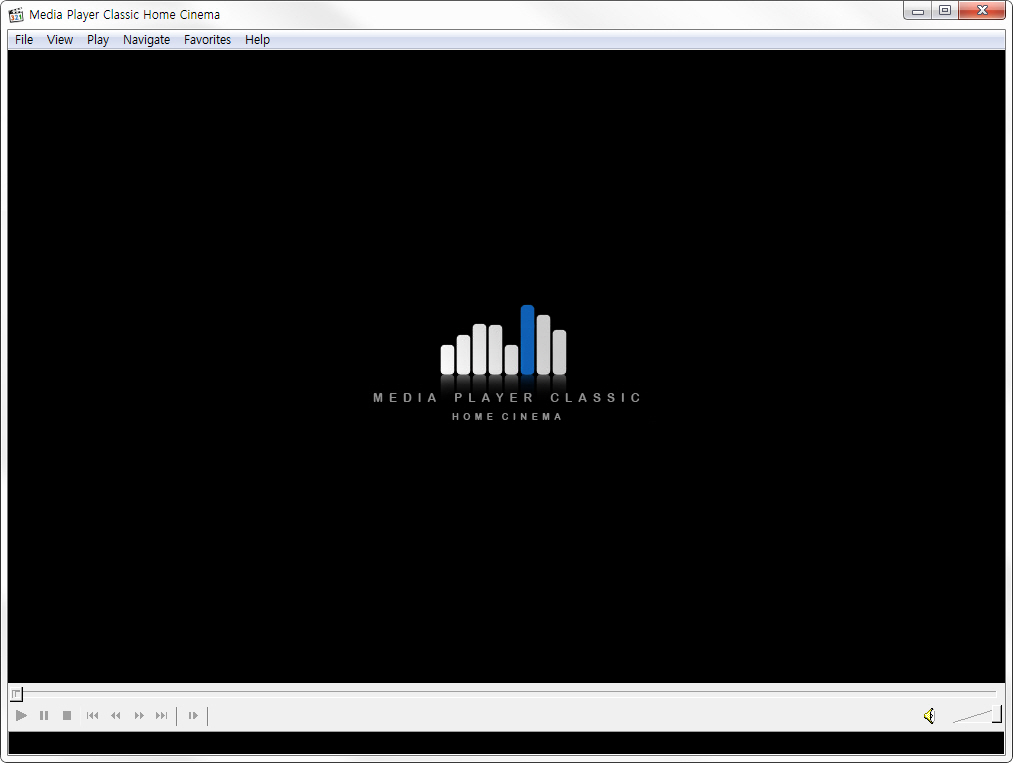Mute audio with the speaker icon
1013x763 pixels.
(x=930, y=716)
